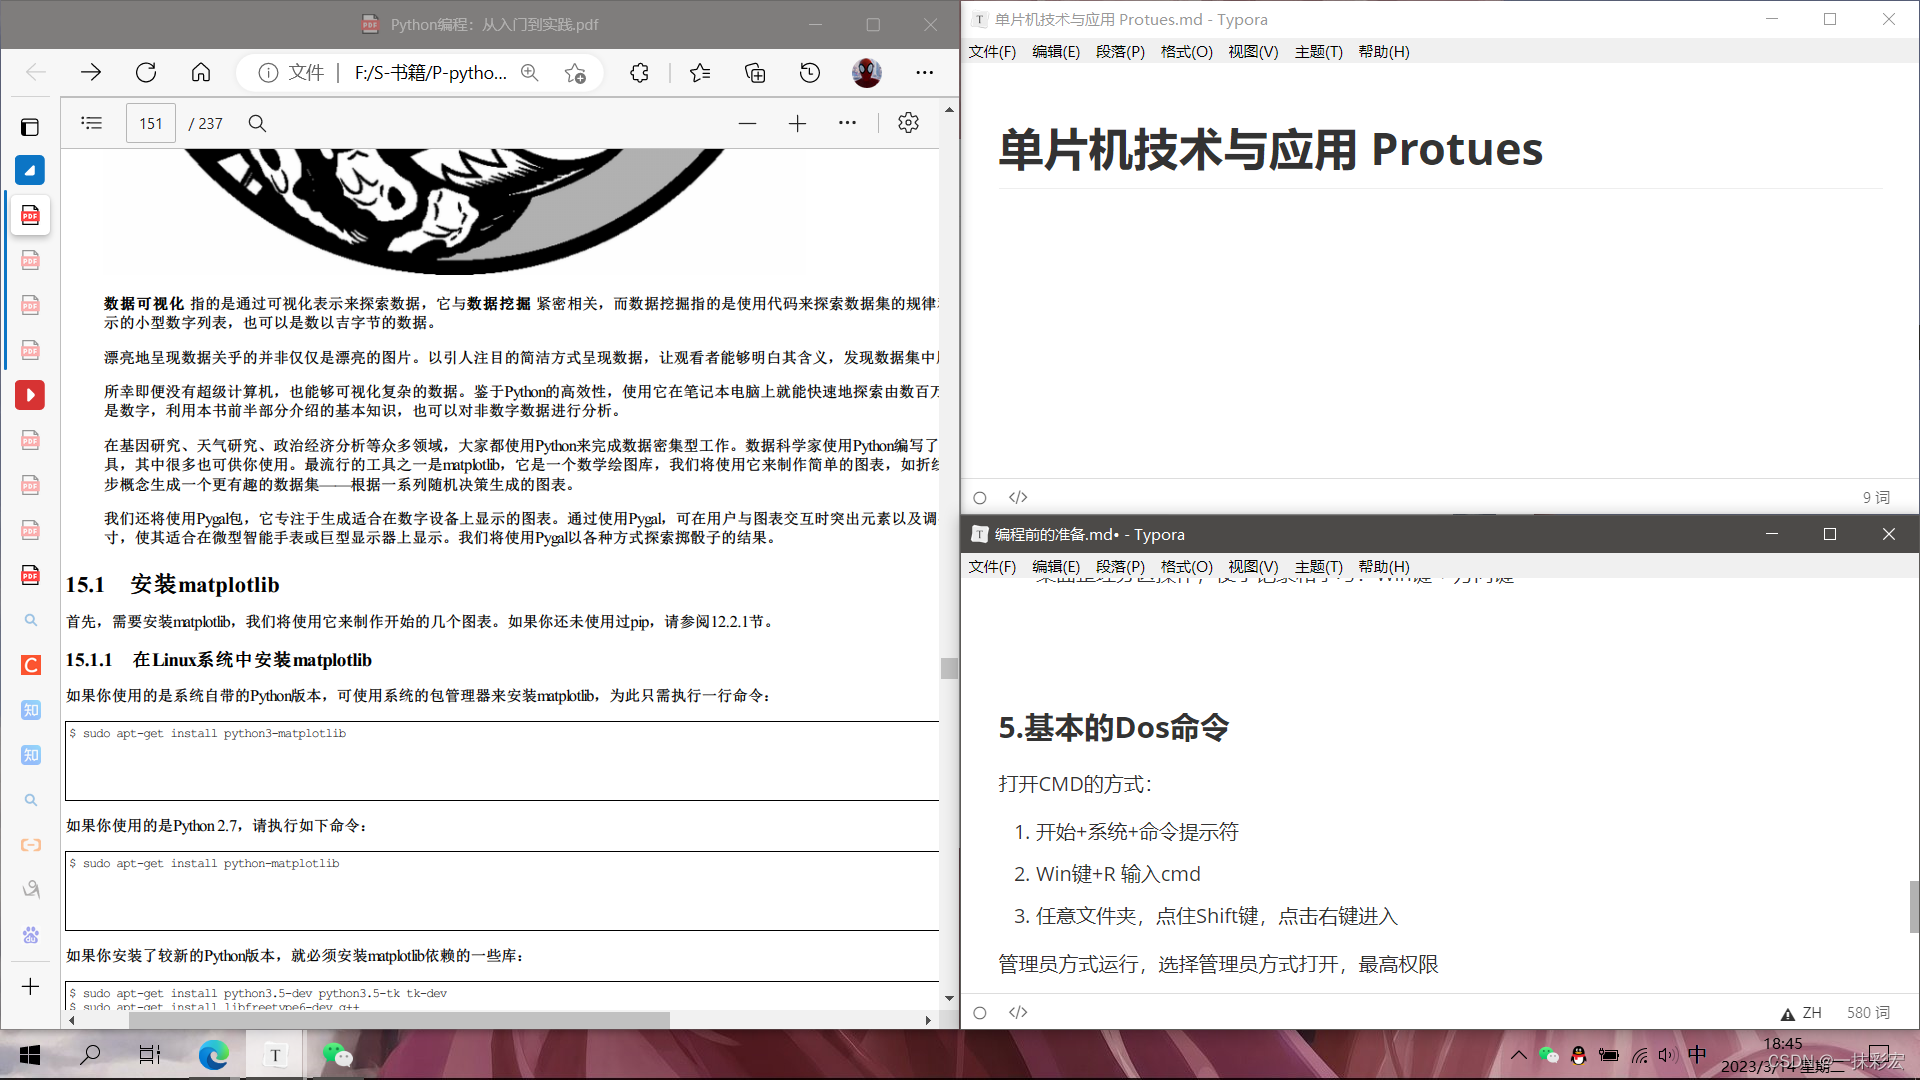Image resolution: width=1920 pixels, height=1080 pixels.
Task: Click the 编程前的准备 window scrollbar thumb
Action: point(1914,907)
